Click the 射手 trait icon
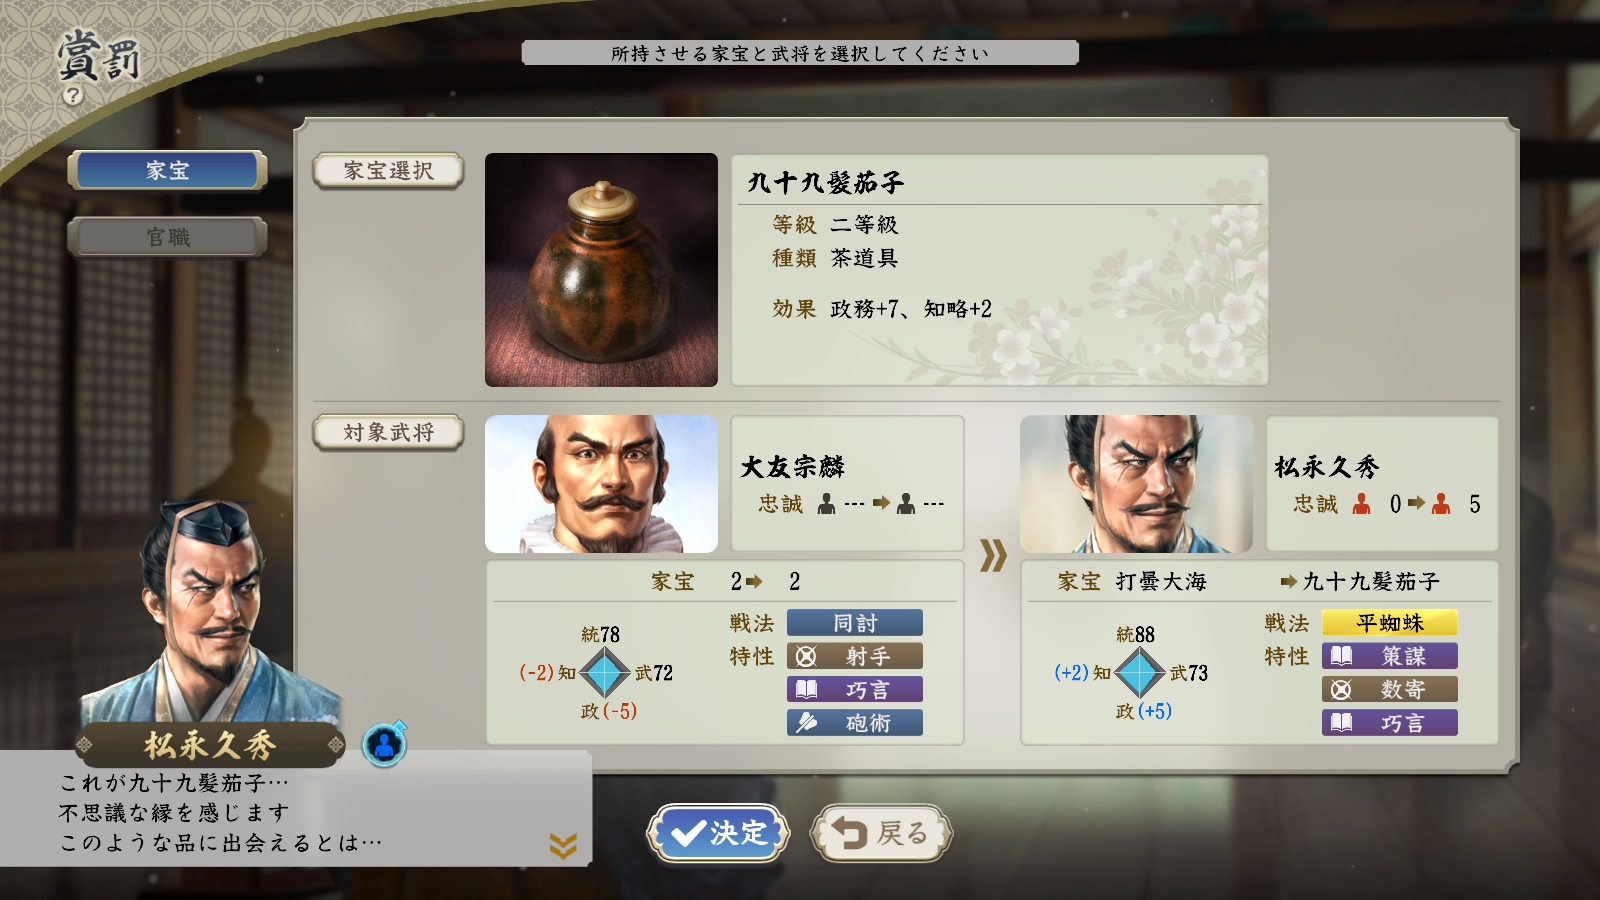 click(x=806, y=656)
